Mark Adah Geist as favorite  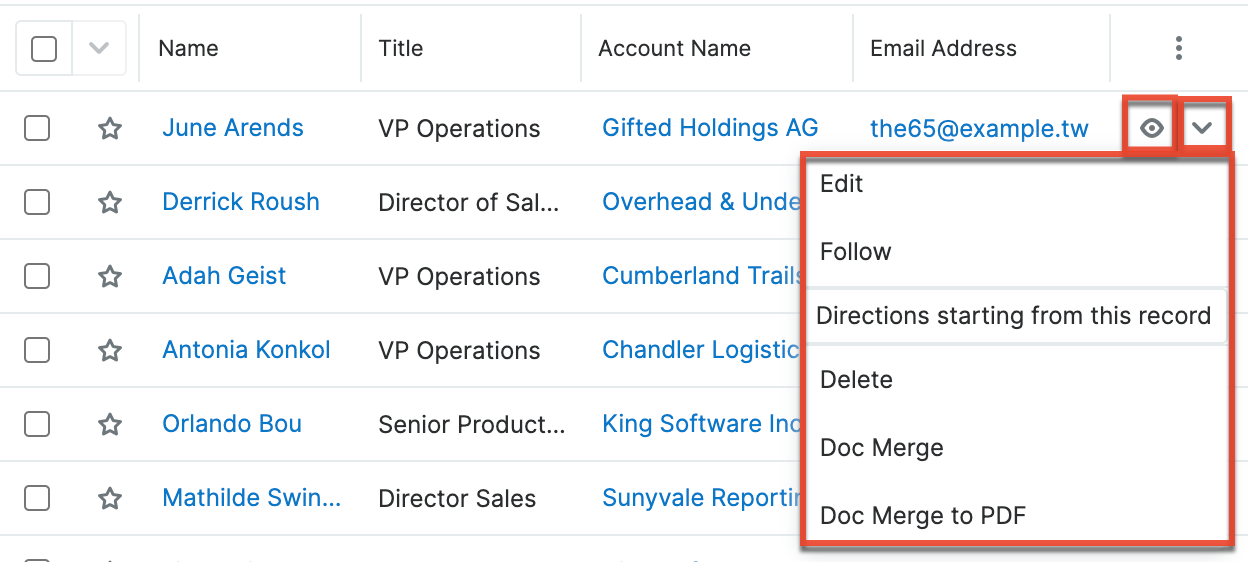click(110, 276)
